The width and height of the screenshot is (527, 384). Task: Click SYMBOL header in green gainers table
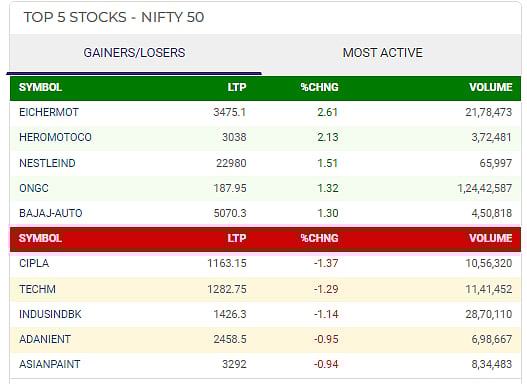point(40,87)
